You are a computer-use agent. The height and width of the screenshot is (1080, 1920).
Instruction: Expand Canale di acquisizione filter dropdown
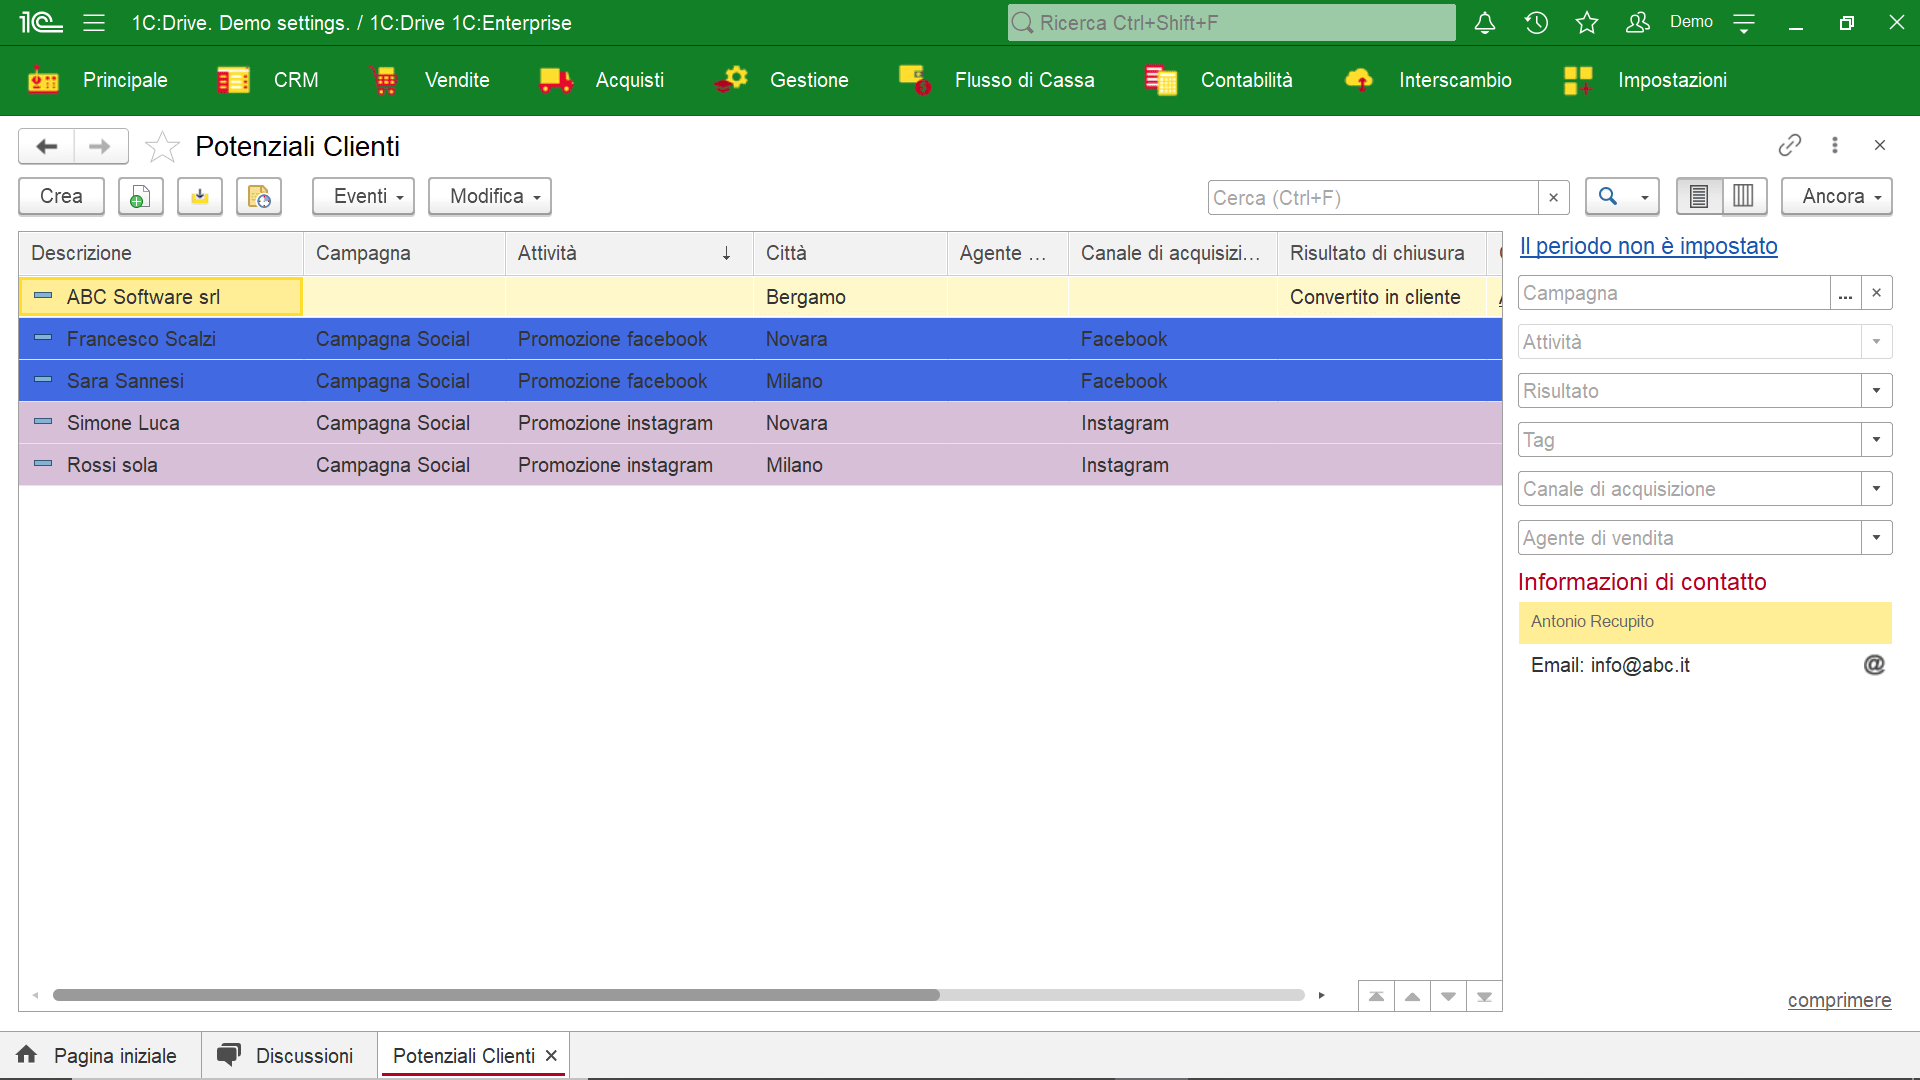point(1876,489)
